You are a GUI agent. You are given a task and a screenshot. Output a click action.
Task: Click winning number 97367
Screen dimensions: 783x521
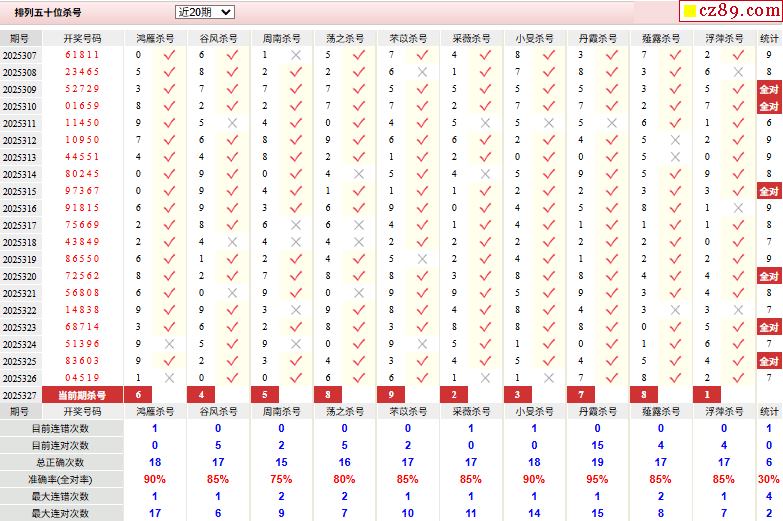pos(82,191)
